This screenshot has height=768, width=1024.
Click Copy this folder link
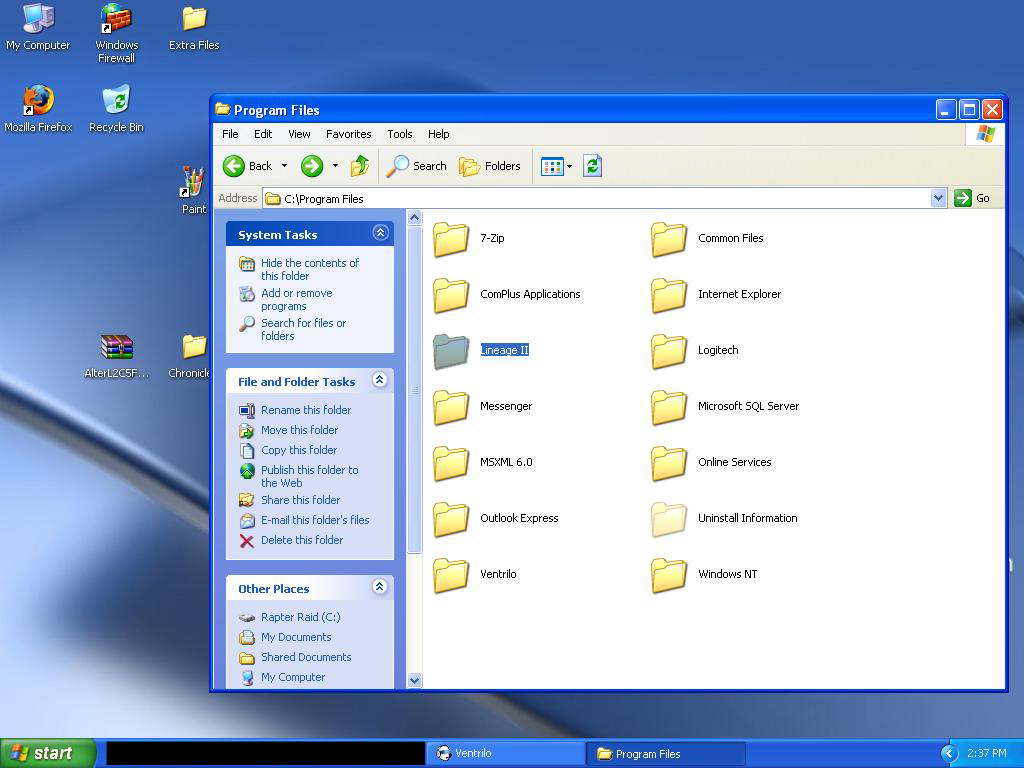pos(299,450)
